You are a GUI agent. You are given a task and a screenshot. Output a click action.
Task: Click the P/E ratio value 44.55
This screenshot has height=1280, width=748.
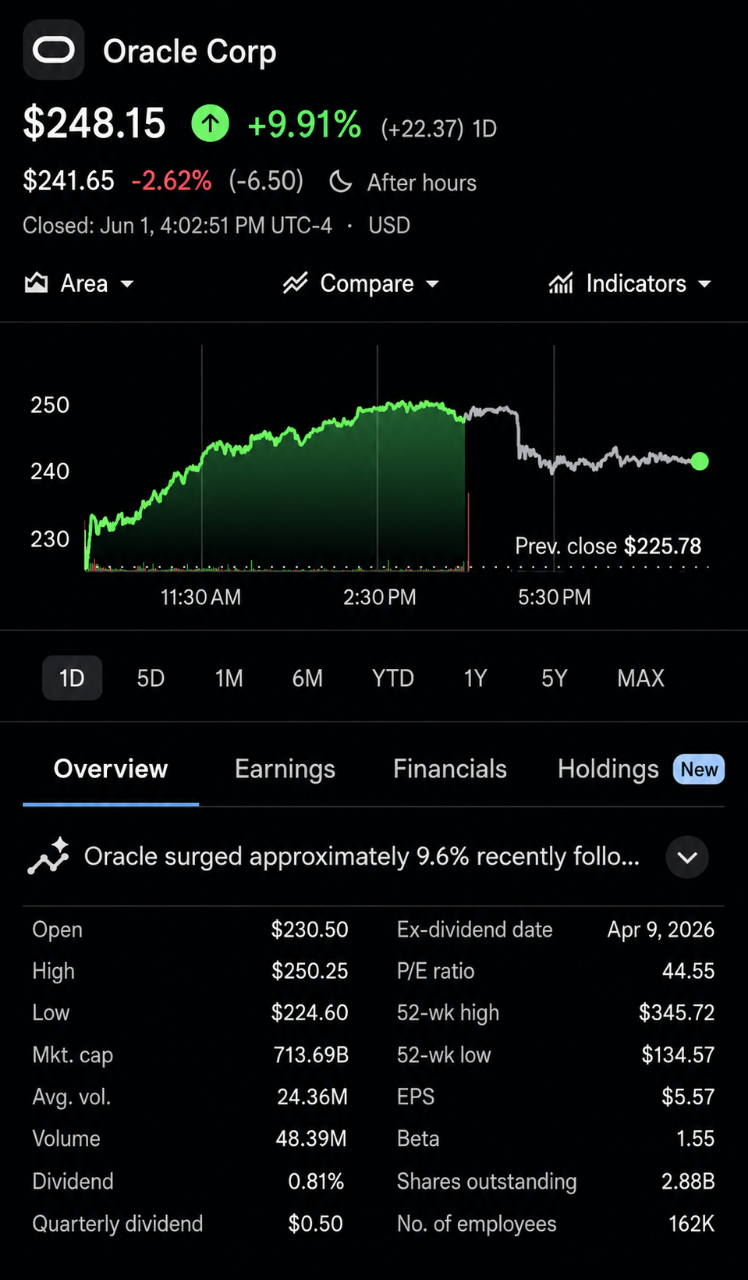coord(688,971)
